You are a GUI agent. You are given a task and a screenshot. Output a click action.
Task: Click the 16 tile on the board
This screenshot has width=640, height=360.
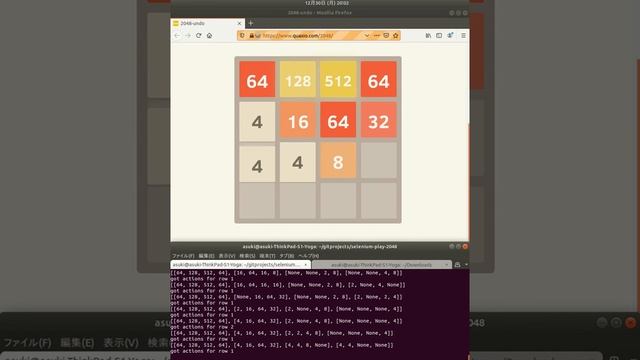tap(298, 120)
